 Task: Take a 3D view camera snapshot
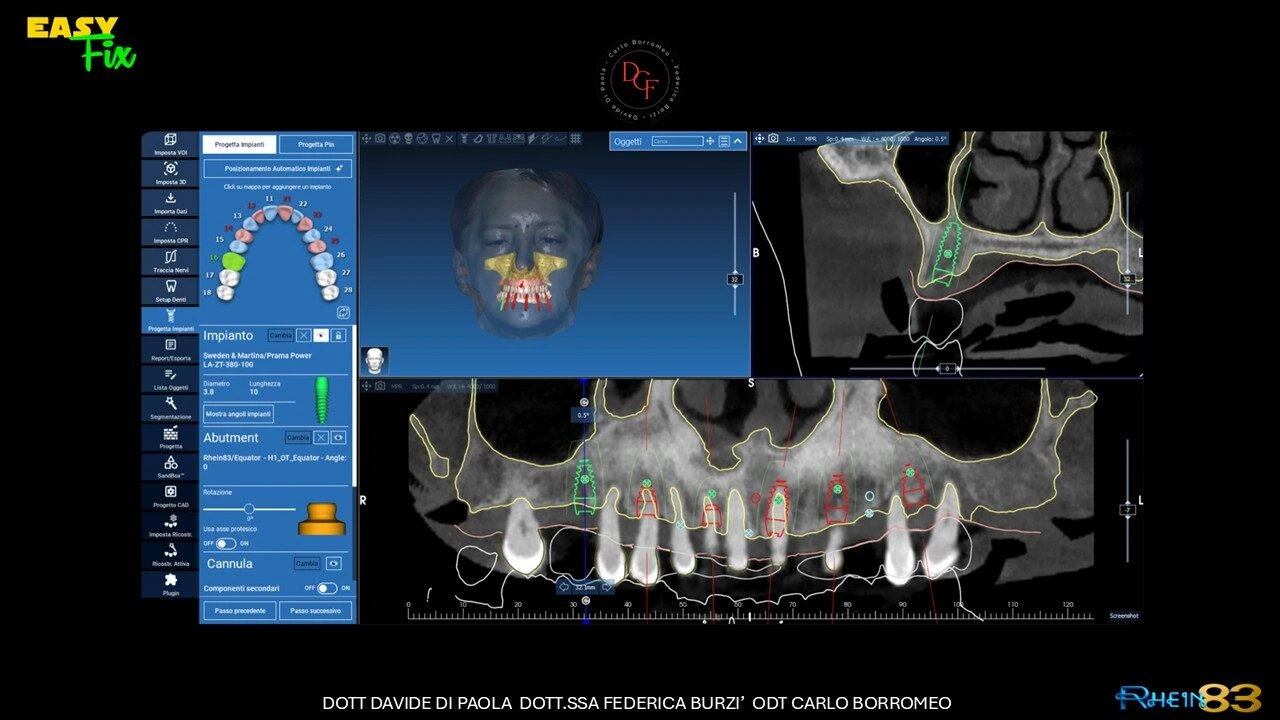click(380, 138)
